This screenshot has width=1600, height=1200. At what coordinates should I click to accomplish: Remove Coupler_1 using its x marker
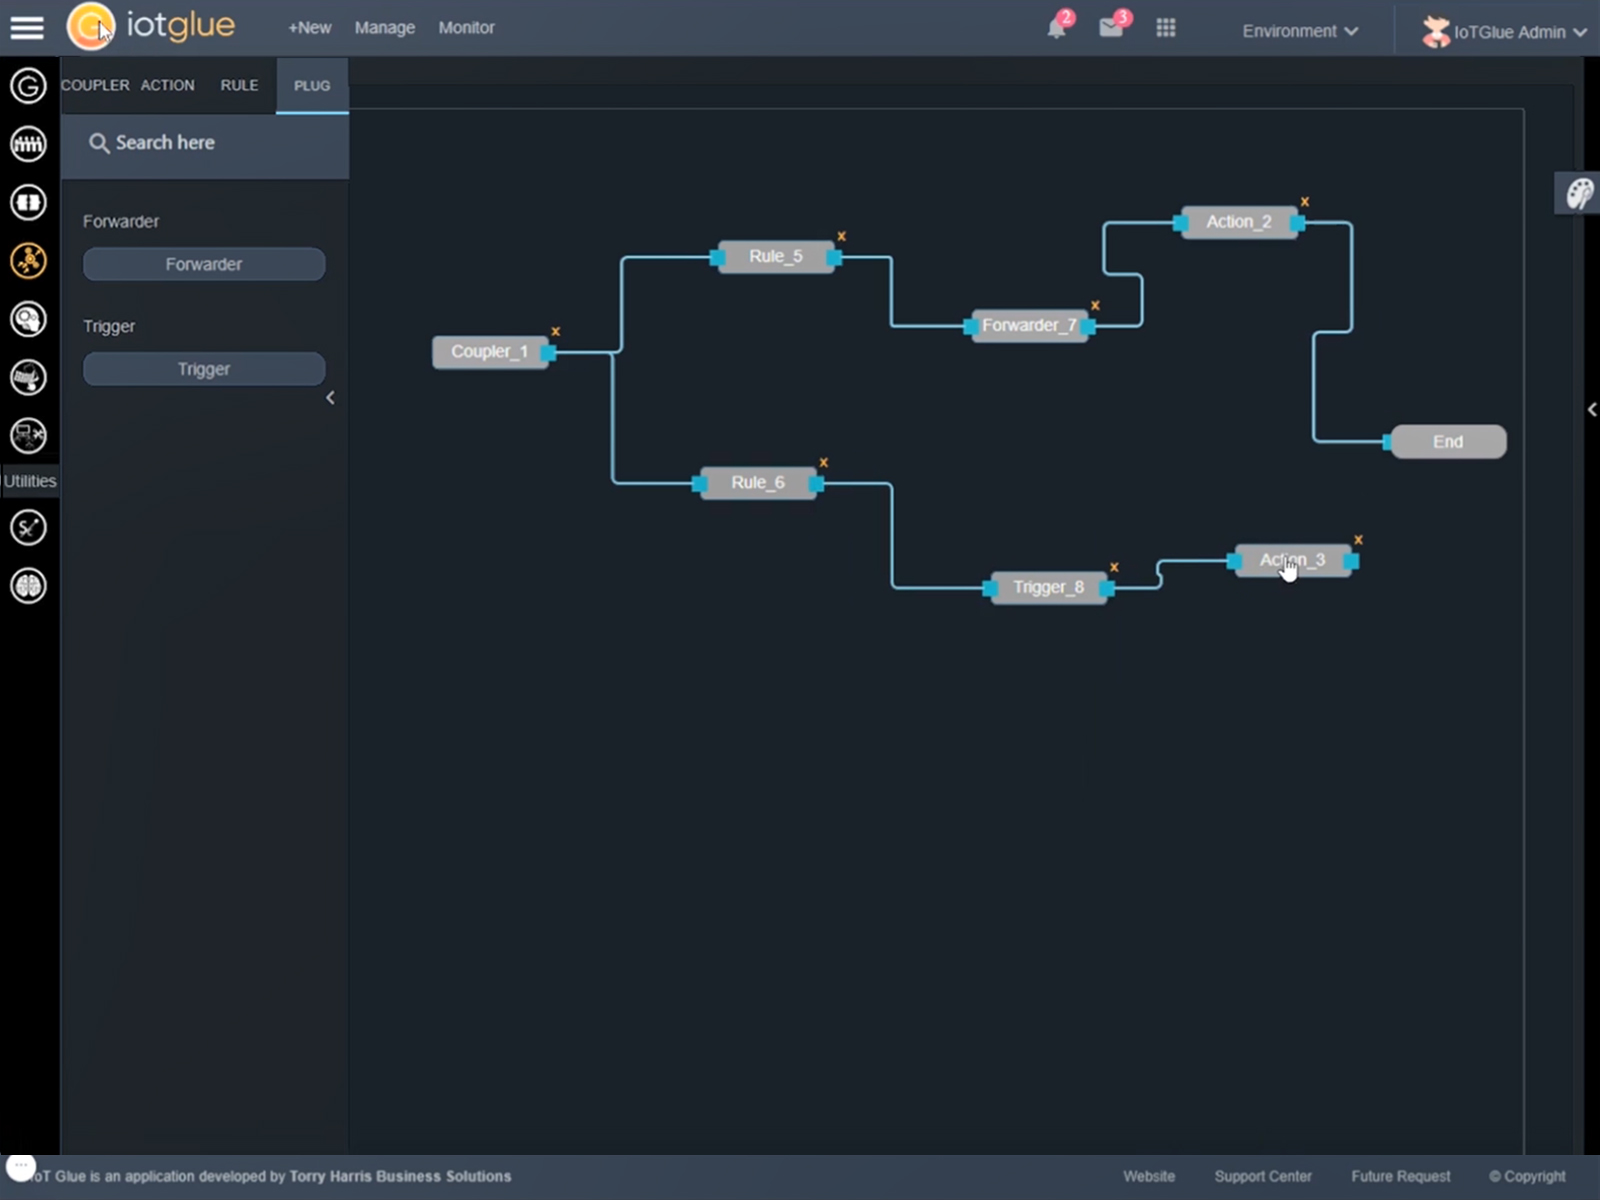[556, 331]
